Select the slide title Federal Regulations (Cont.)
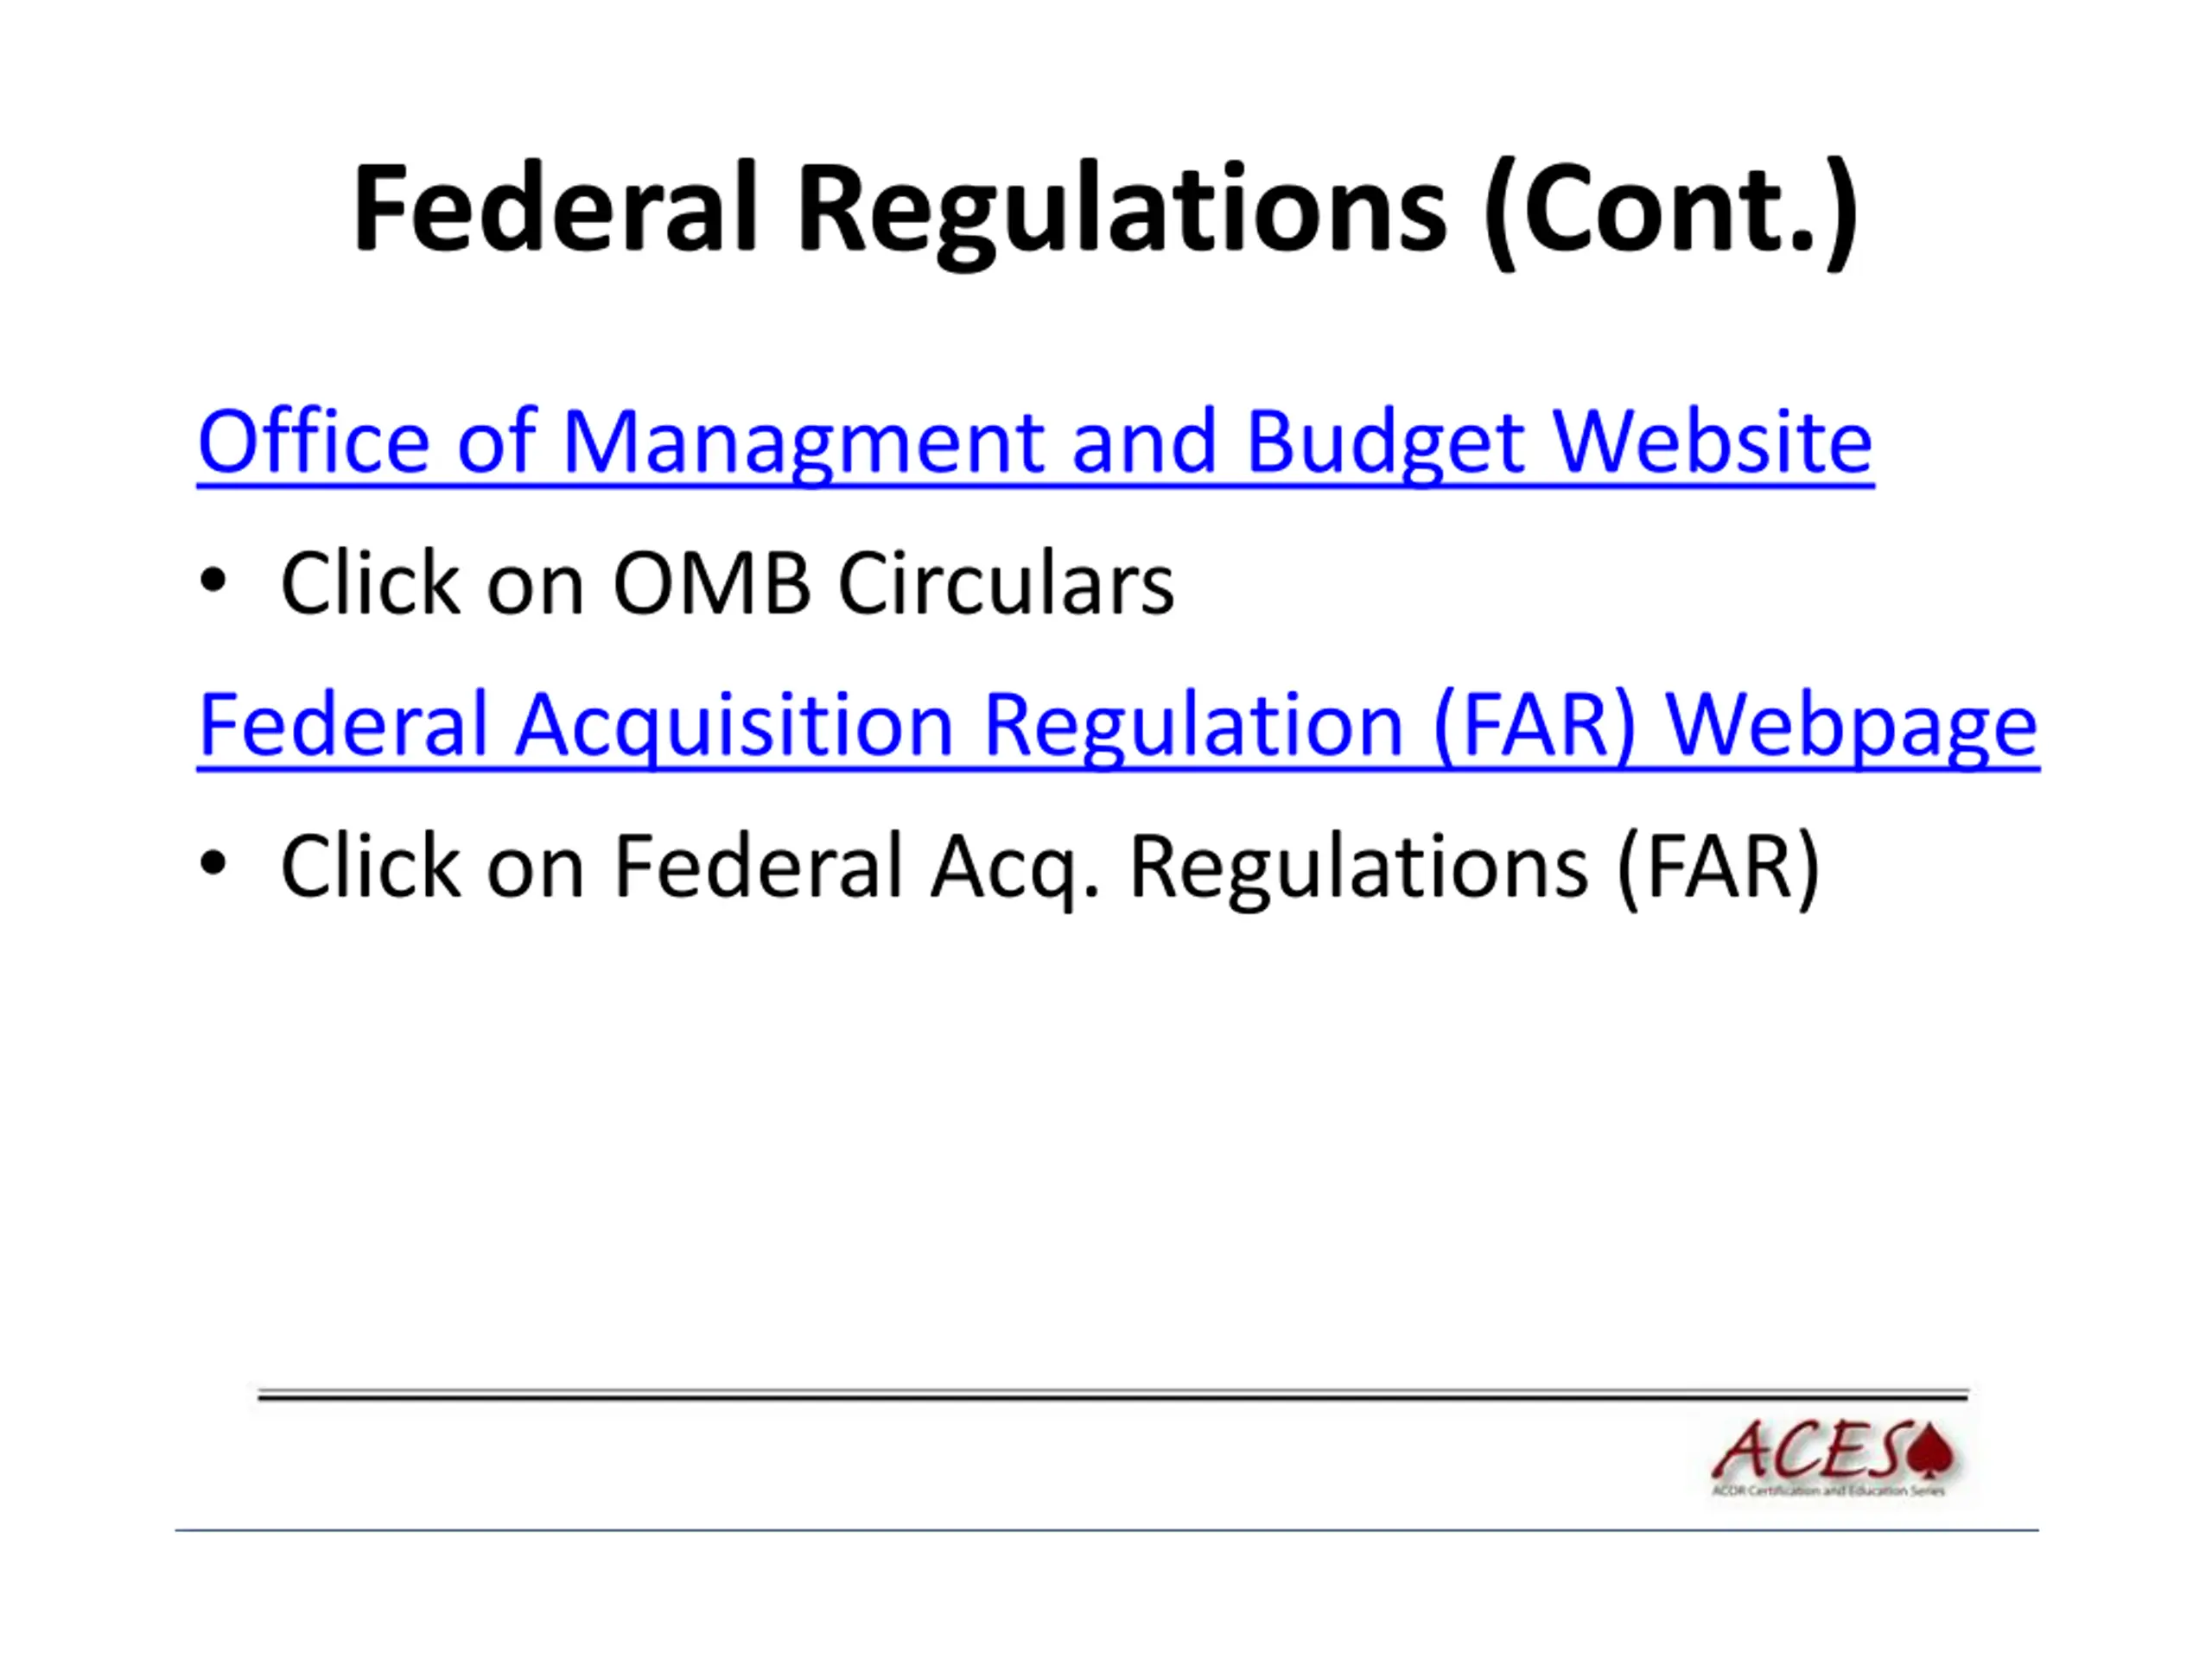 click(1105, 212)
